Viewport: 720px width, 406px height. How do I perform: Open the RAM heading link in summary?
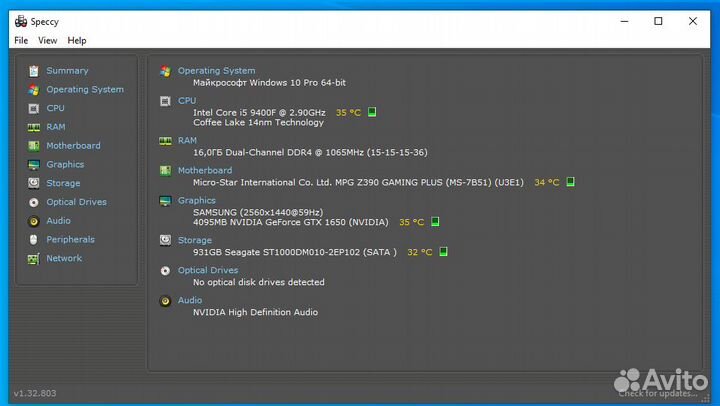[187, 141]
